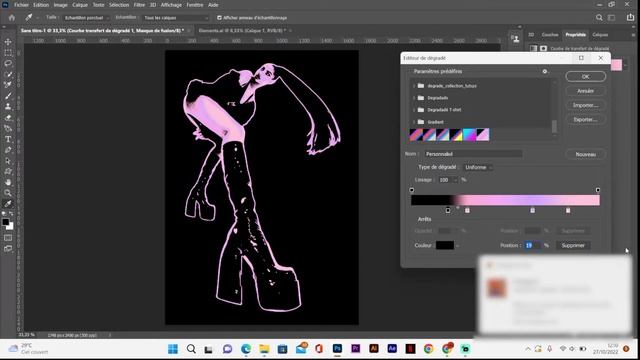Screen dimensions: 640x360
Task: Open Photoshop icon in taskbar
Action: click(x=337, y=349)
